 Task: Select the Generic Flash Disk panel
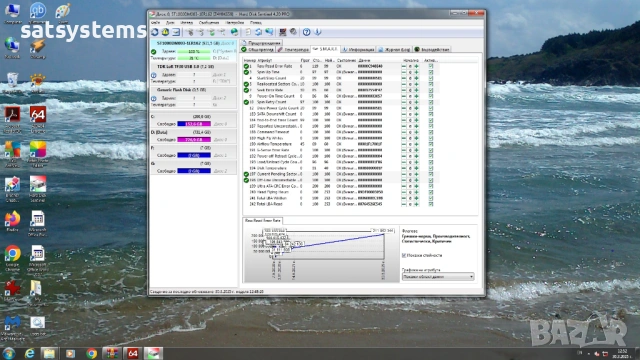(x=193, y=97)
